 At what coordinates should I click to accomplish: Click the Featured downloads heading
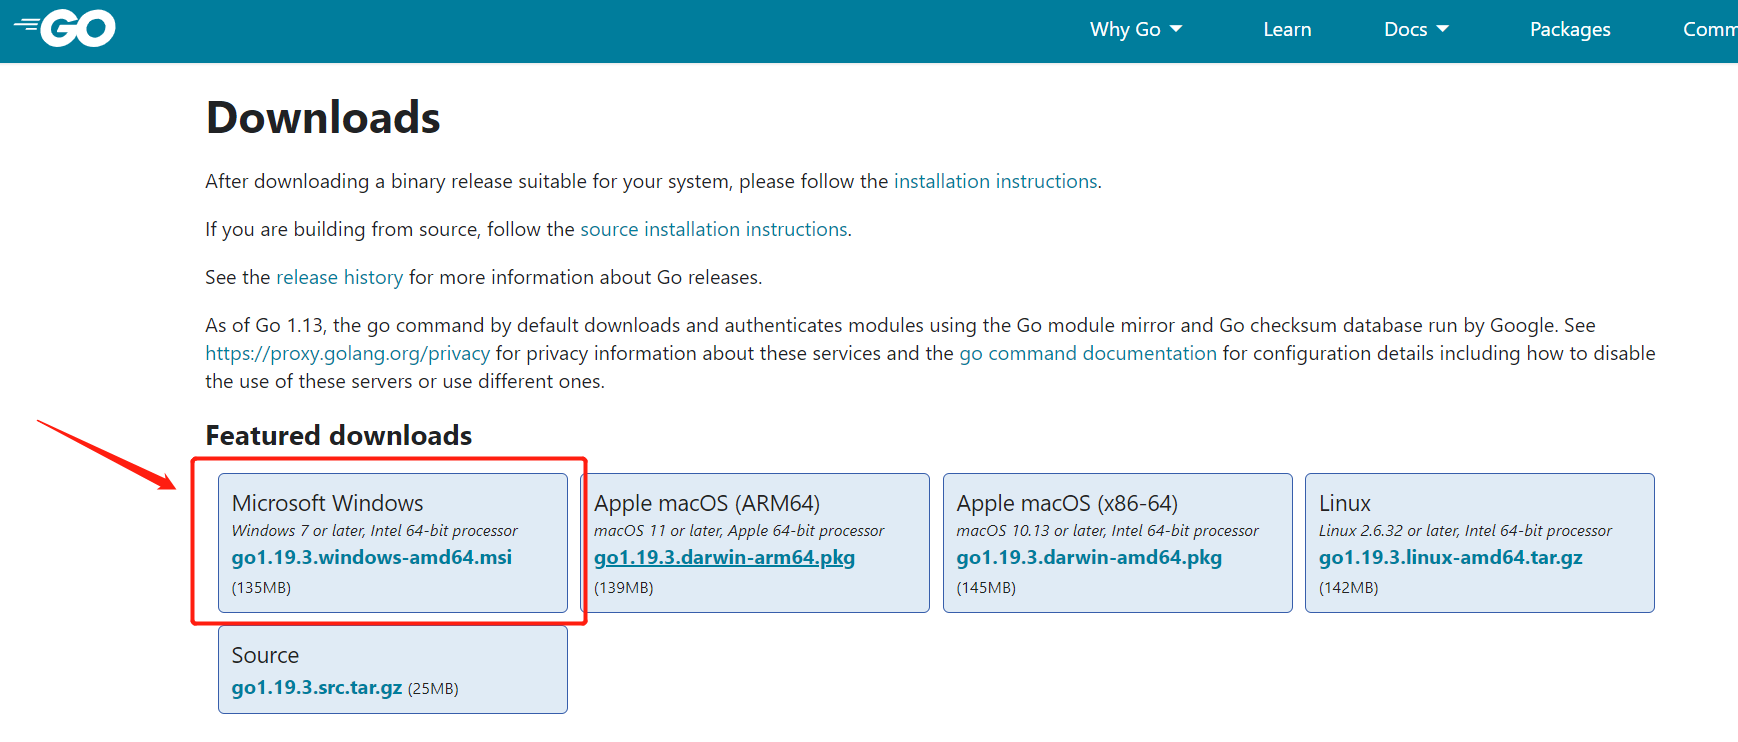[x=339, y=435]
